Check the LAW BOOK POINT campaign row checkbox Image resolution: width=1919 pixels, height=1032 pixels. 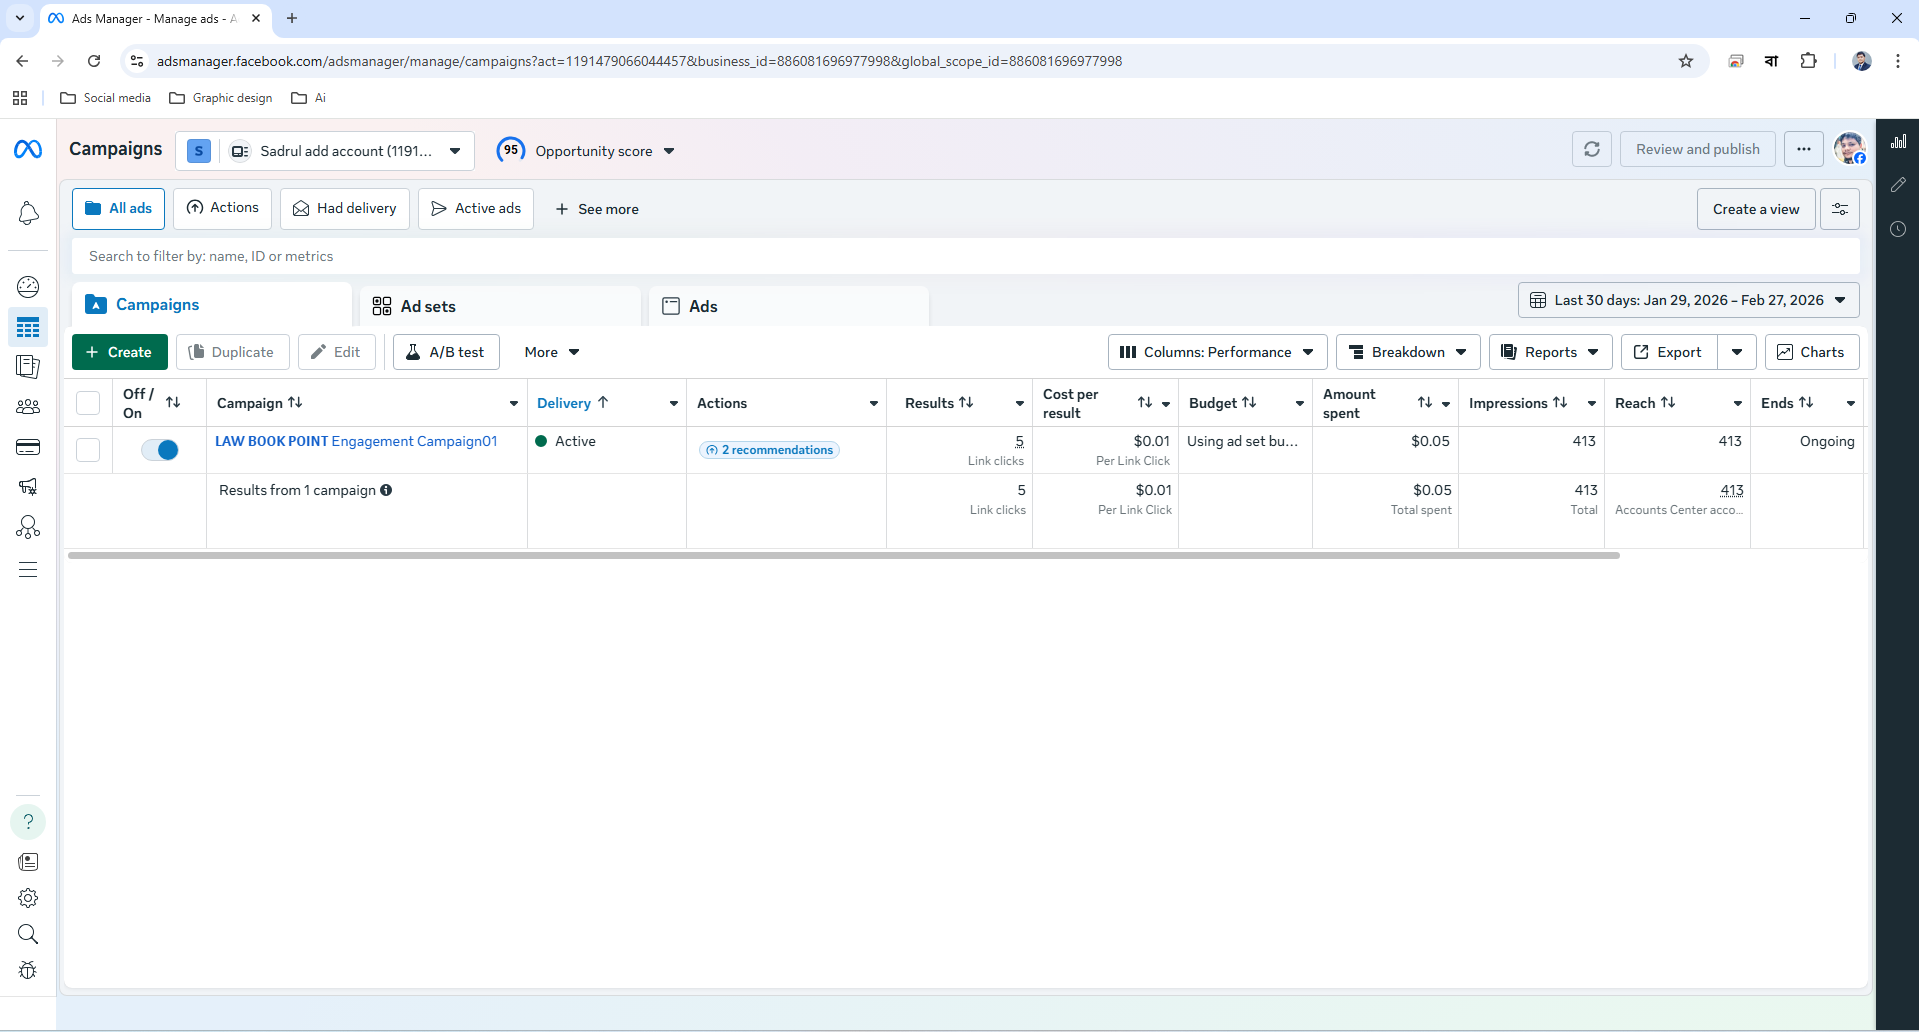88,450
